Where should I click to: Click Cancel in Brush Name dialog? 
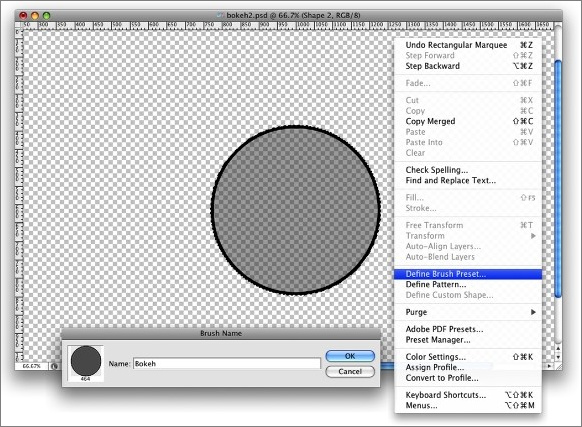click(350, 371)
